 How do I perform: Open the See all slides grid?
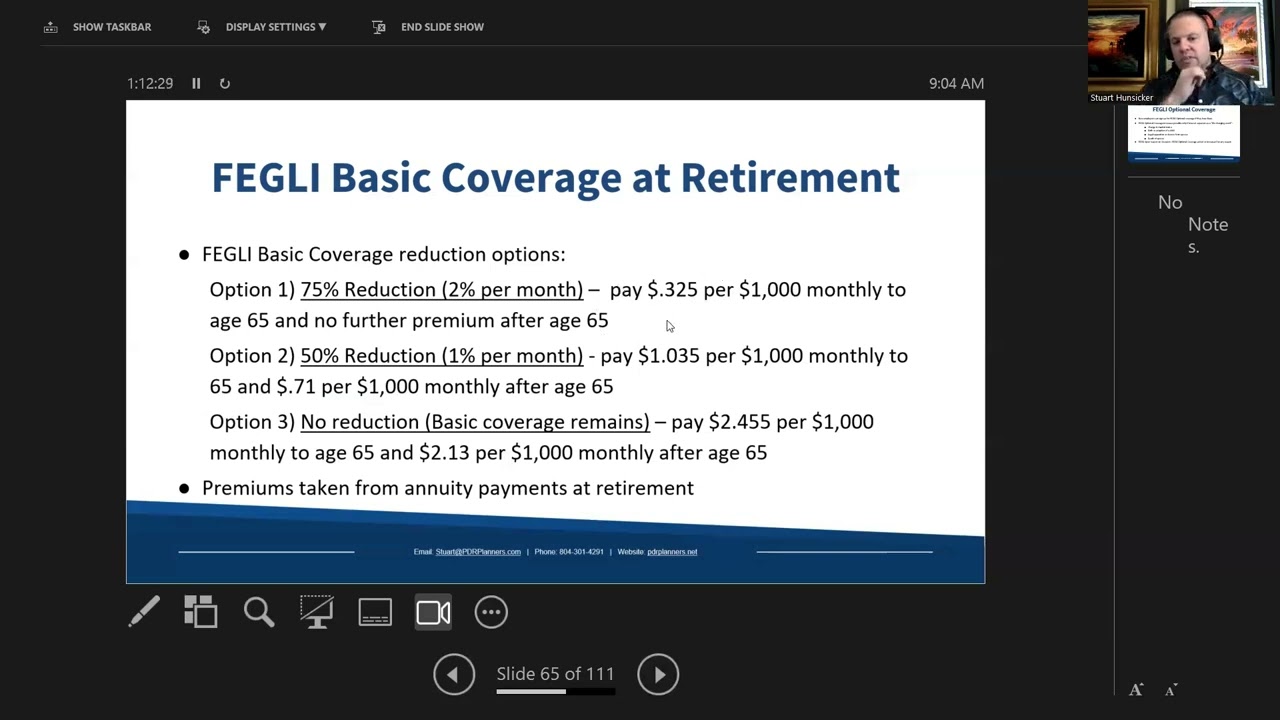pos(201,612)
